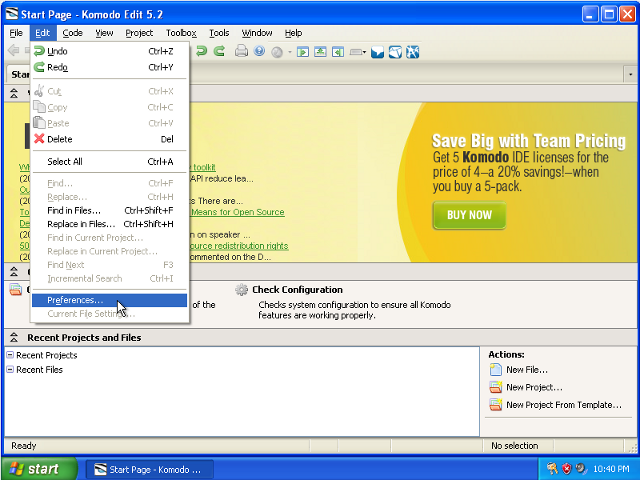Image resolution: width=640 pixels, height=480 pixels.
Task: Open help via blue question mark icon
Action: click(x=259, y=51)
